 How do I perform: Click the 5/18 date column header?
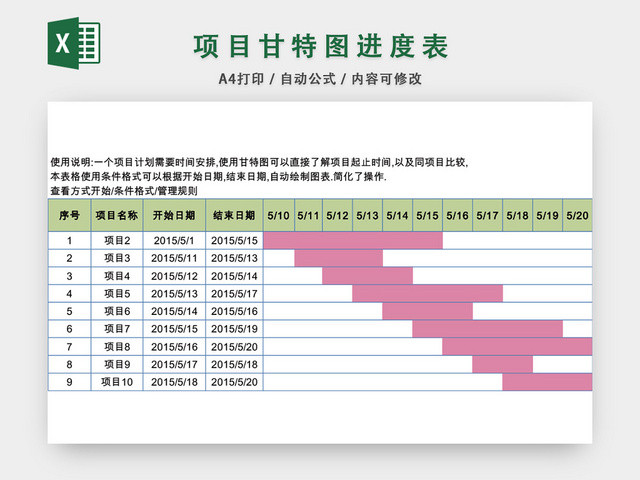pos(518,215)
